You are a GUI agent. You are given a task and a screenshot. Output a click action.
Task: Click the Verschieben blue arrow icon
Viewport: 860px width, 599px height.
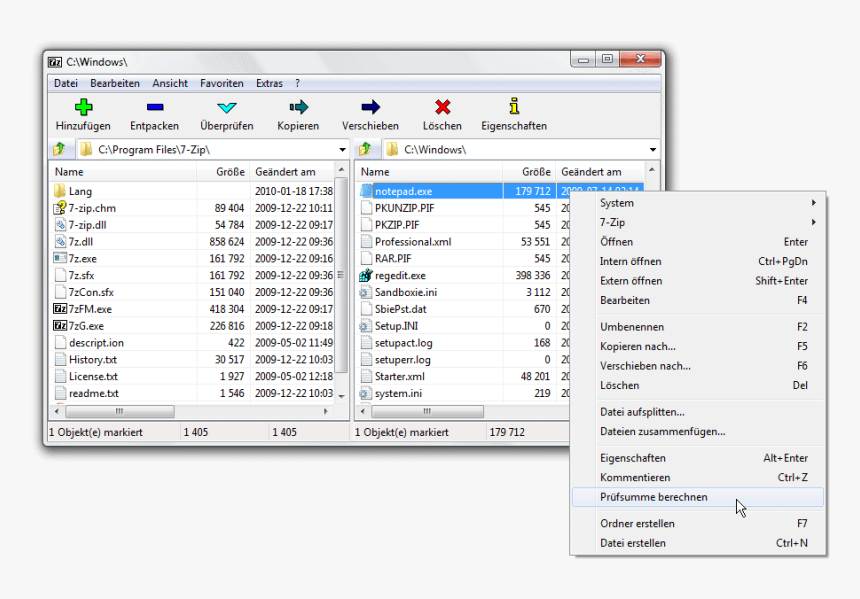370,107
